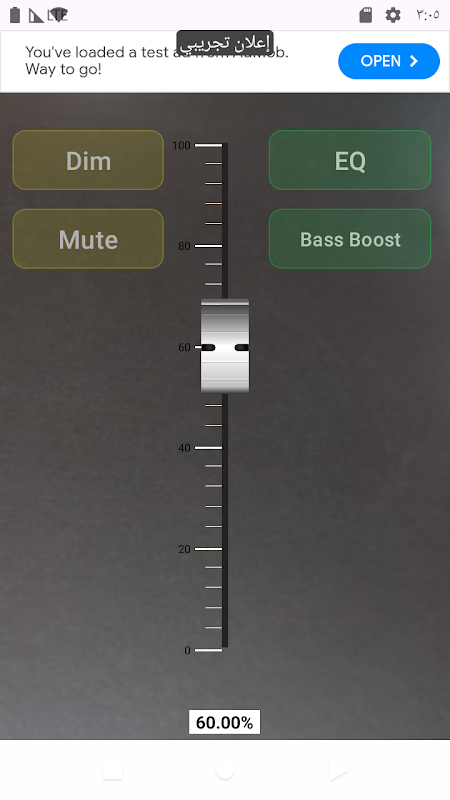This screenshot has width=450, height=800.
Task: Click the settings gear status icon
Action: tap(393, 15)
